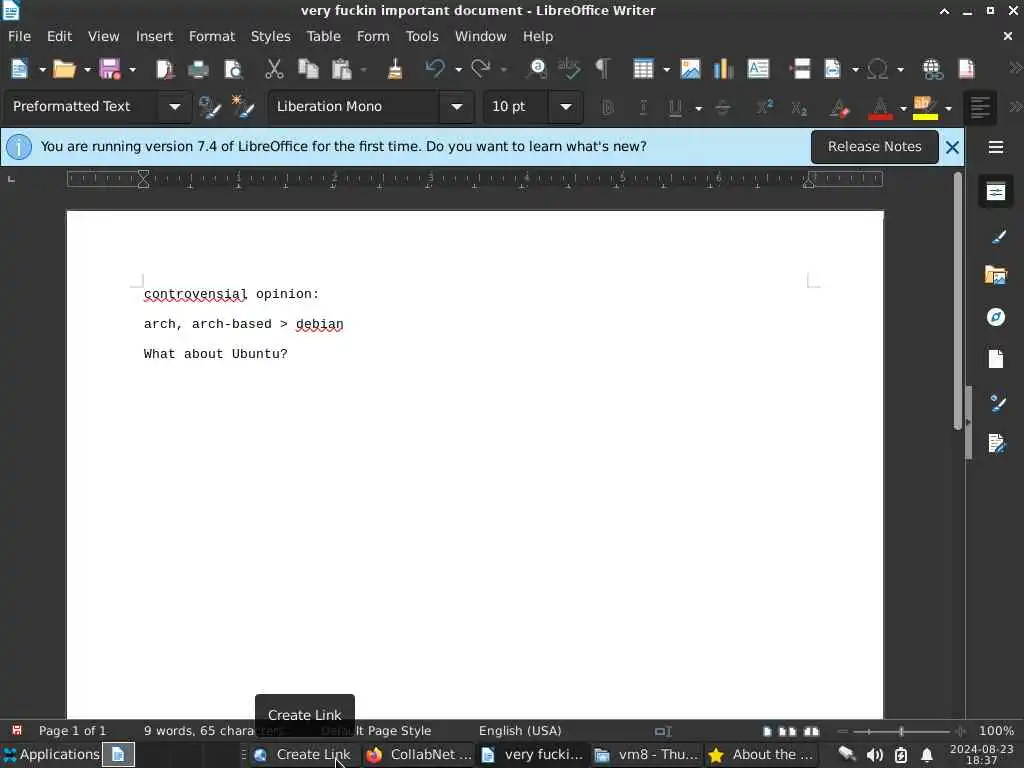Open the sidebar Gallery deck
This screenshot has width=1024, height=768.
pos(996,276)
